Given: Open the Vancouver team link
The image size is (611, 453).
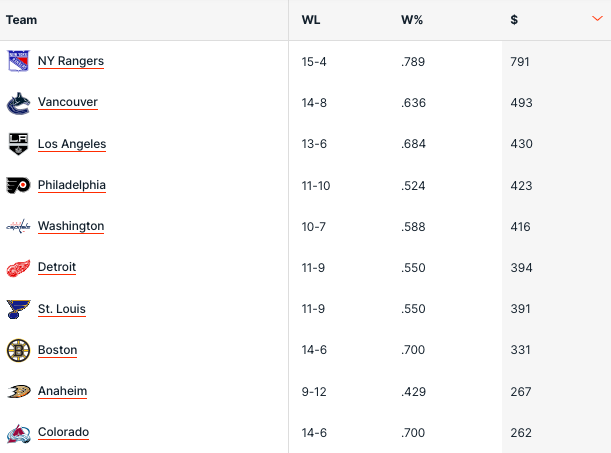Looking at the screenshot, I should point(67,102).
